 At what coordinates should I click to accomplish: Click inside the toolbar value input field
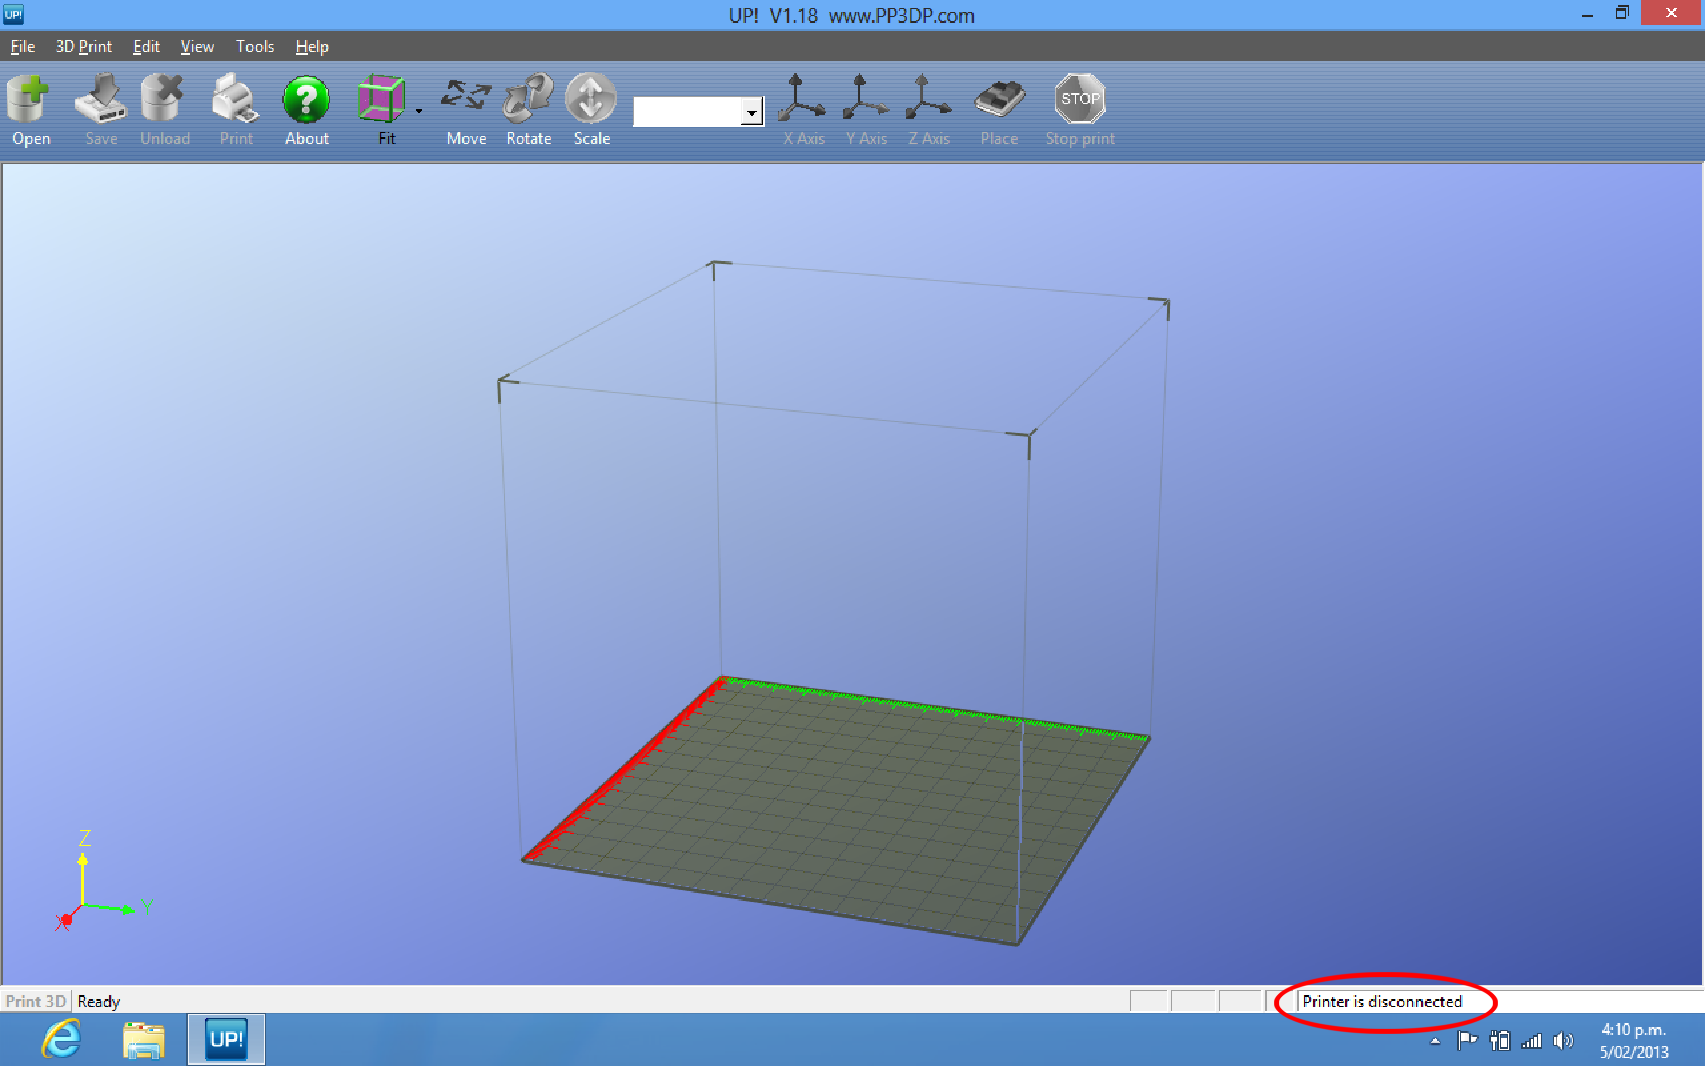[x=688, y=112]
